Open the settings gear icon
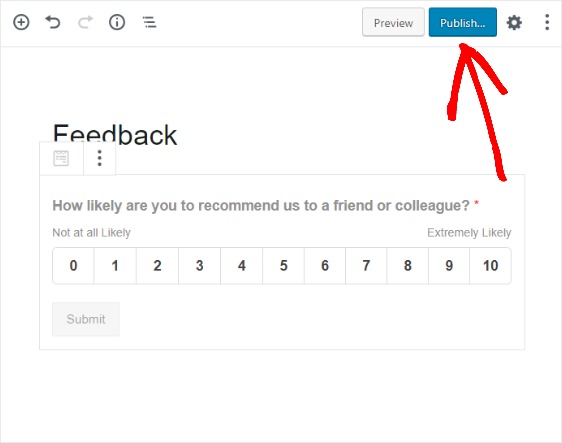Image resolution: width=562 pixels, height=443 pixels. tap(514, 23)
